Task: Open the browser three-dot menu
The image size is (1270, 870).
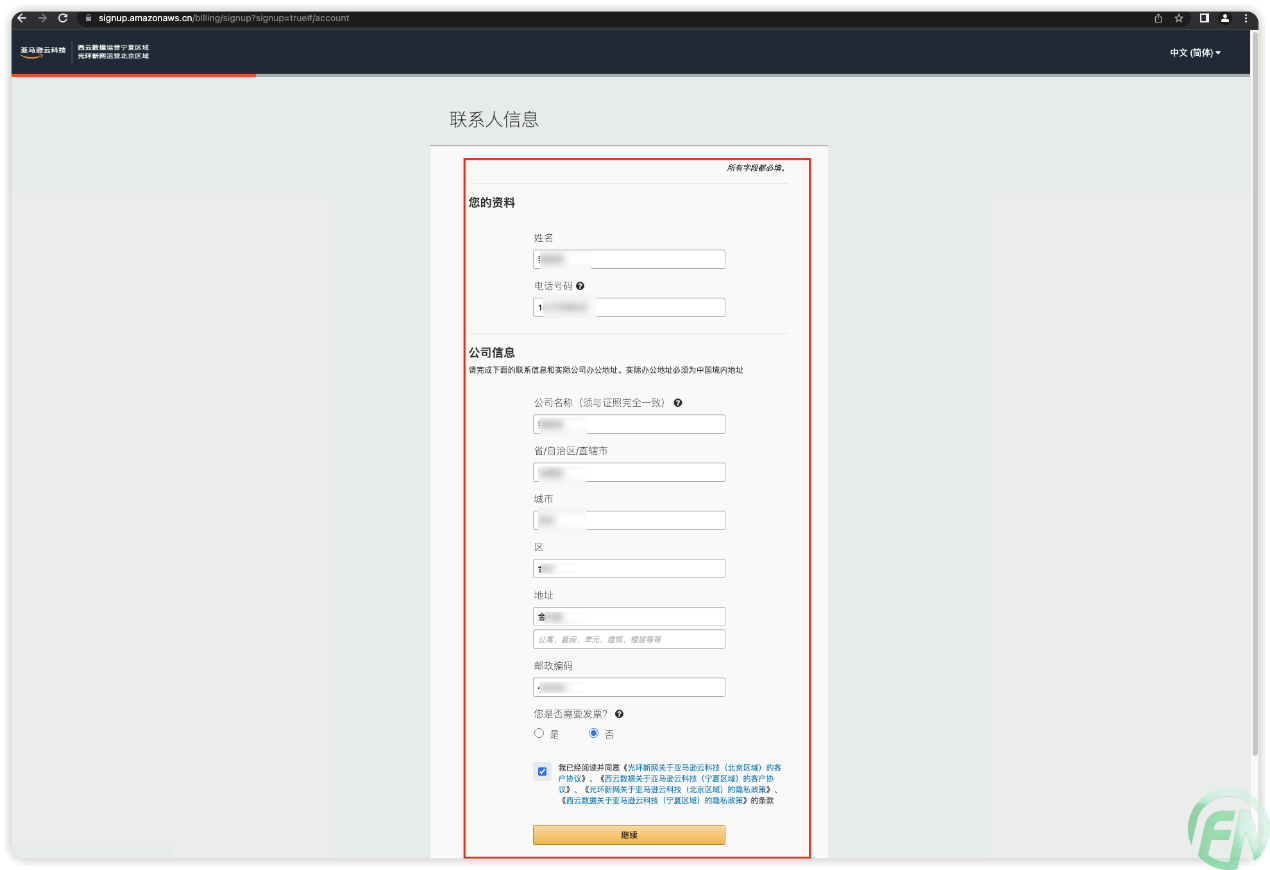Action: 1245,18
